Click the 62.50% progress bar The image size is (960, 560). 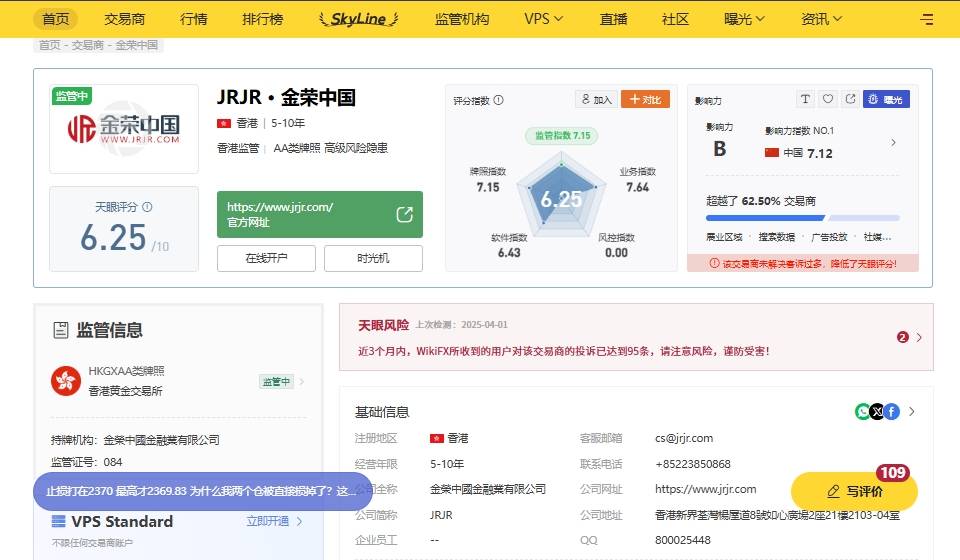[803, 218]
